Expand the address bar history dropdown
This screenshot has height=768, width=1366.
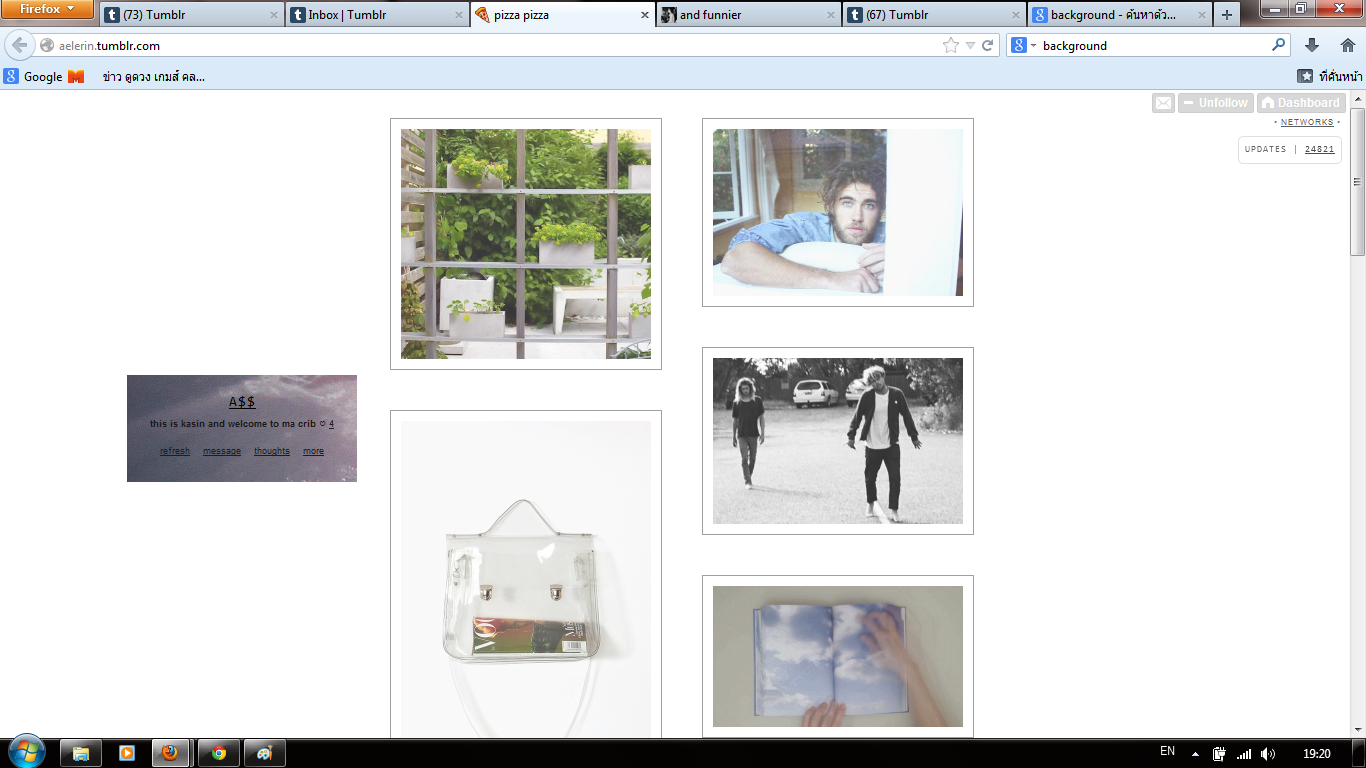pos(970,45)
